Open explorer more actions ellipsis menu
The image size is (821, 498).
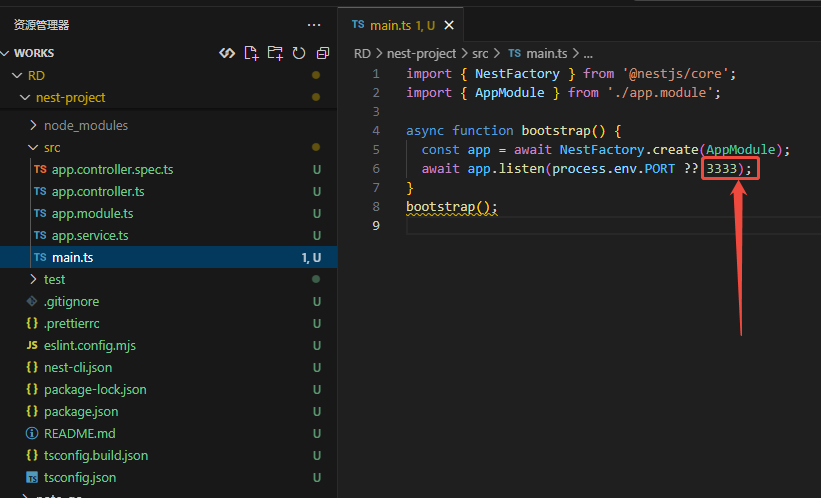(315, 24)
